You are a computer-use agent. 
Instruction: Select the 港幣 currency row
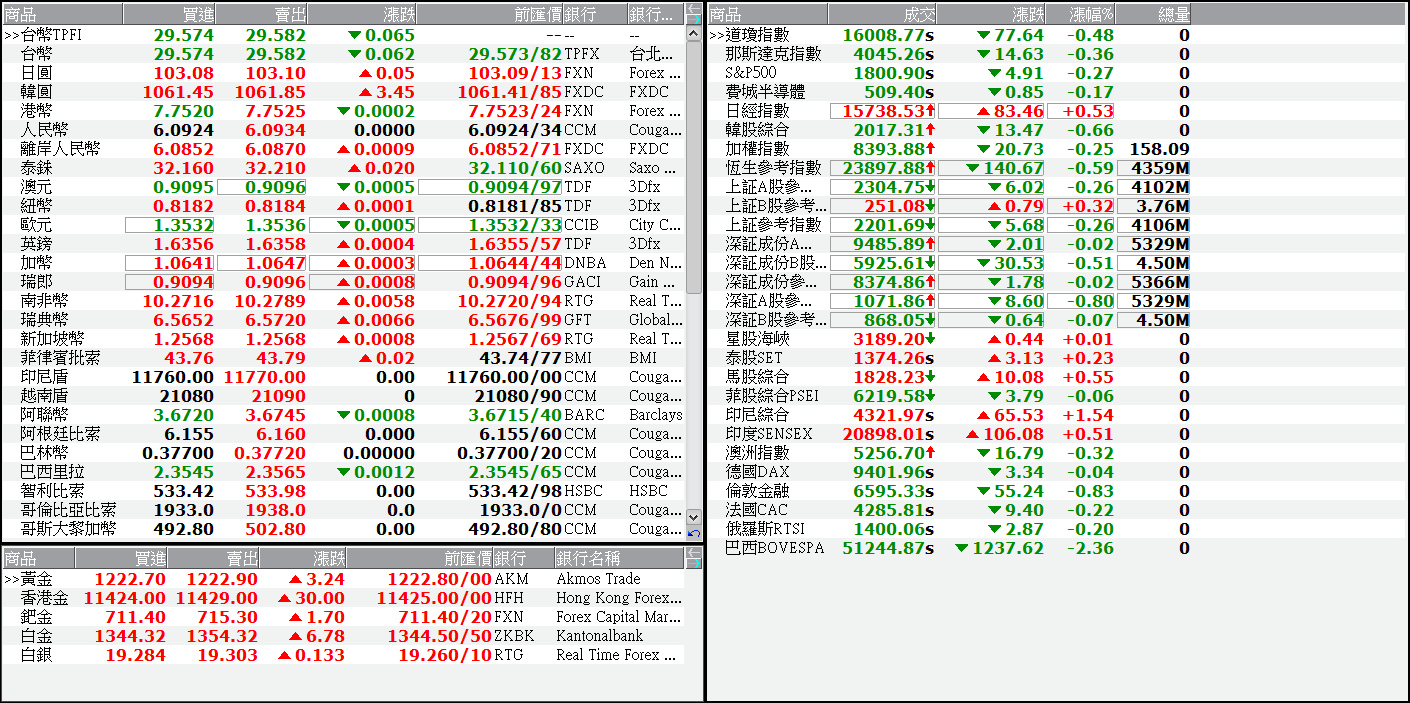click(344, 111)
